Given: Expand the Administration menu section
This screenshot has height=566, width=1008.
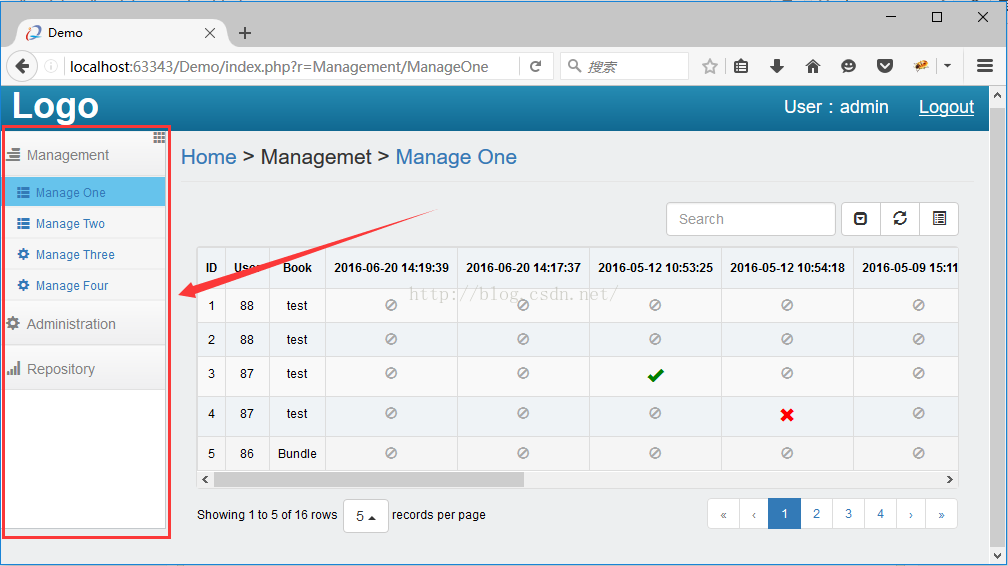Looking at the screenshot, I should pos(85,324).
